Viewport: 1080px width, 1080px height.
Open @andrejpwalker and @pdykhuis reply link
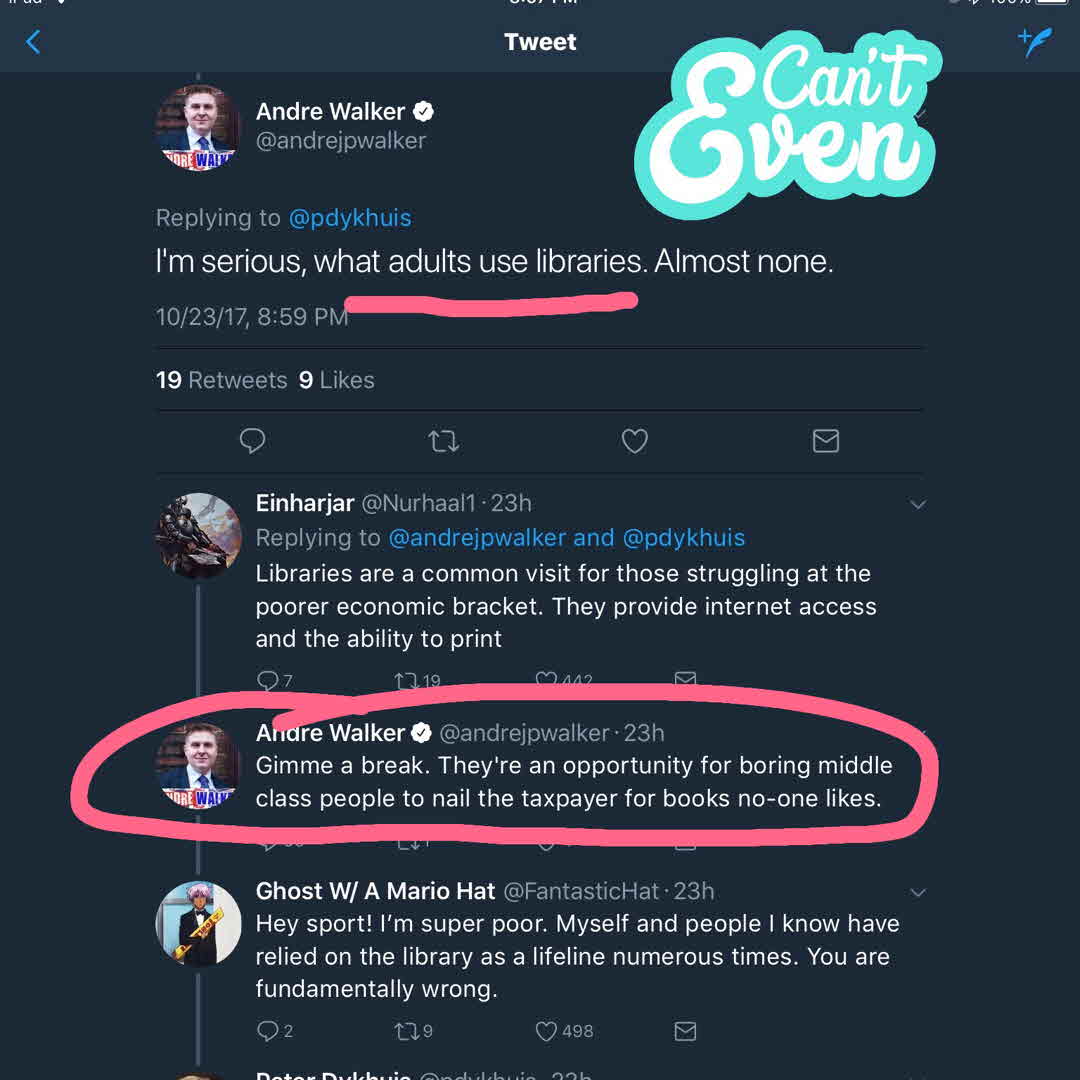(566, 538)
